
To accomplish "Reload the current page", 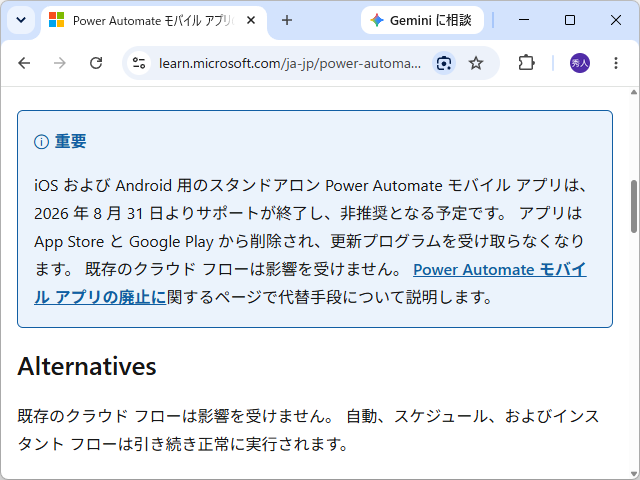I will 96,63.
